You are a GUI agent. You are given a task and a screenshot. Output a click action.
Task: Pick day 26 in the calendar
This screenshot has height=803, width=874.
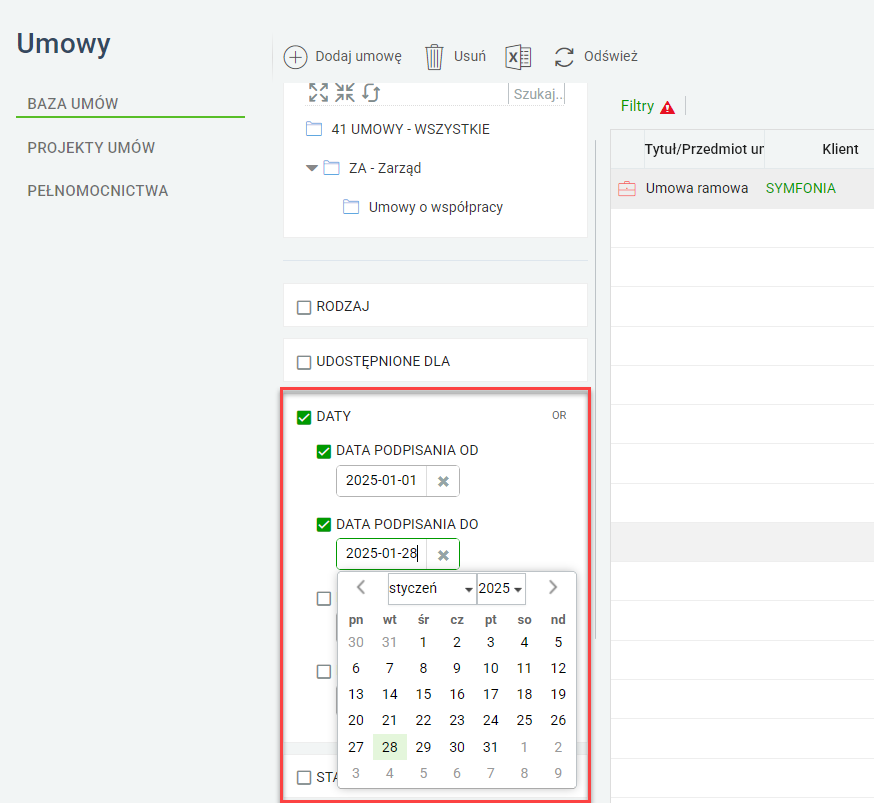tap(558, 721)
